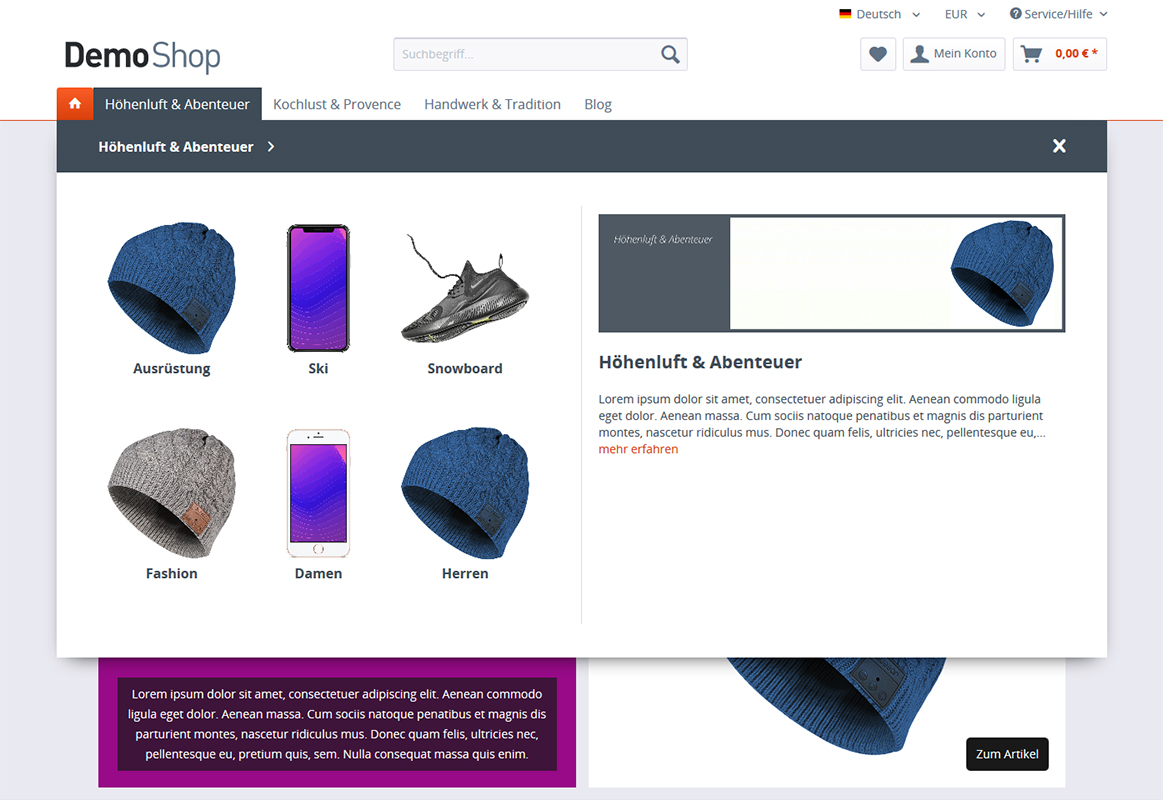The image size is (1163, 800).
Task: Click the German flag icon
Action: tap(845, 13)
